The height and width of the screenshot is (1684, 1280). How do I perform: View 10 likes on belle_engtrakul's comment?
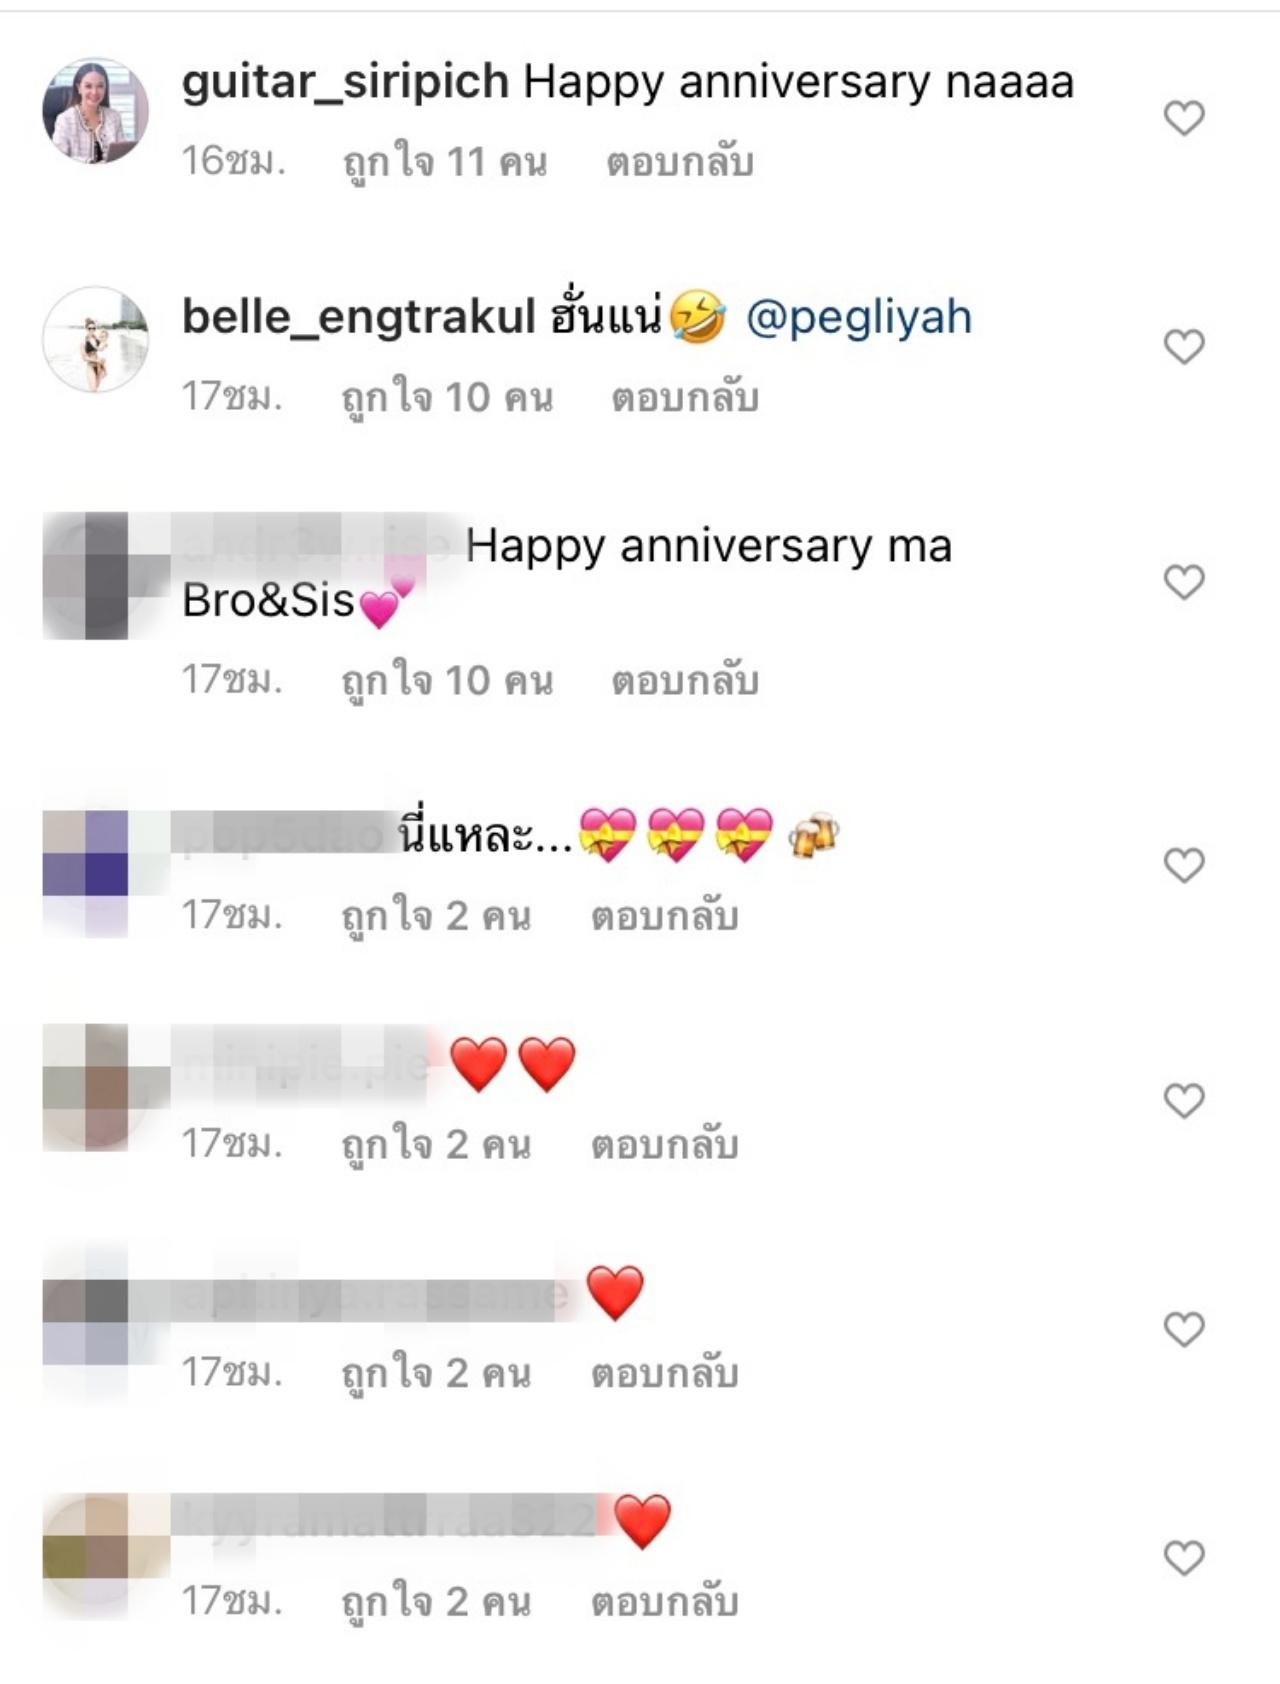(x=447, y=398)
